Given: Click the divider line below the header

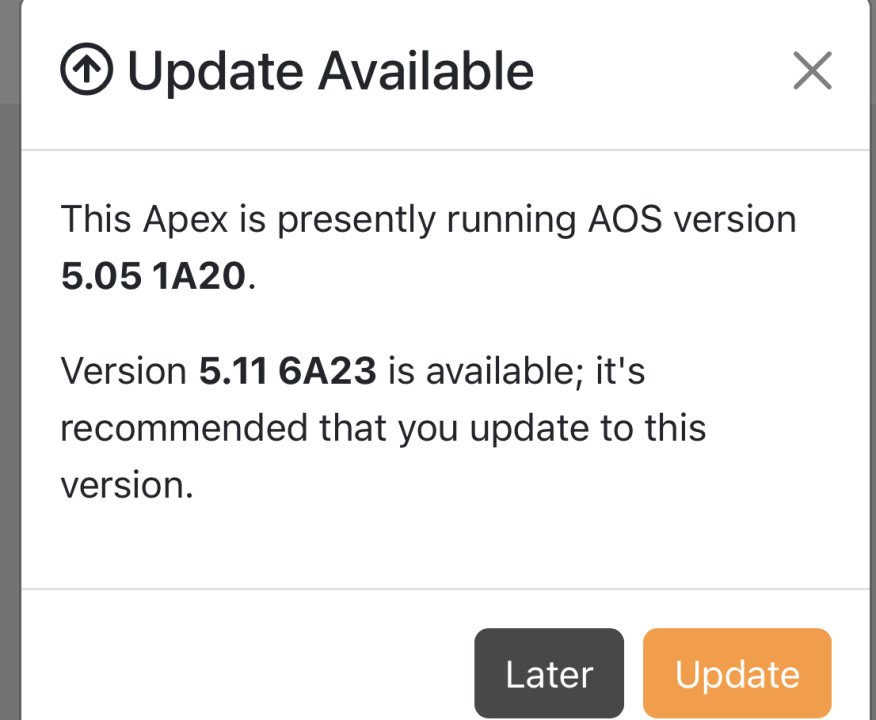Looking at the screenshot, I should pyautogui.click(x=445, y=150).
